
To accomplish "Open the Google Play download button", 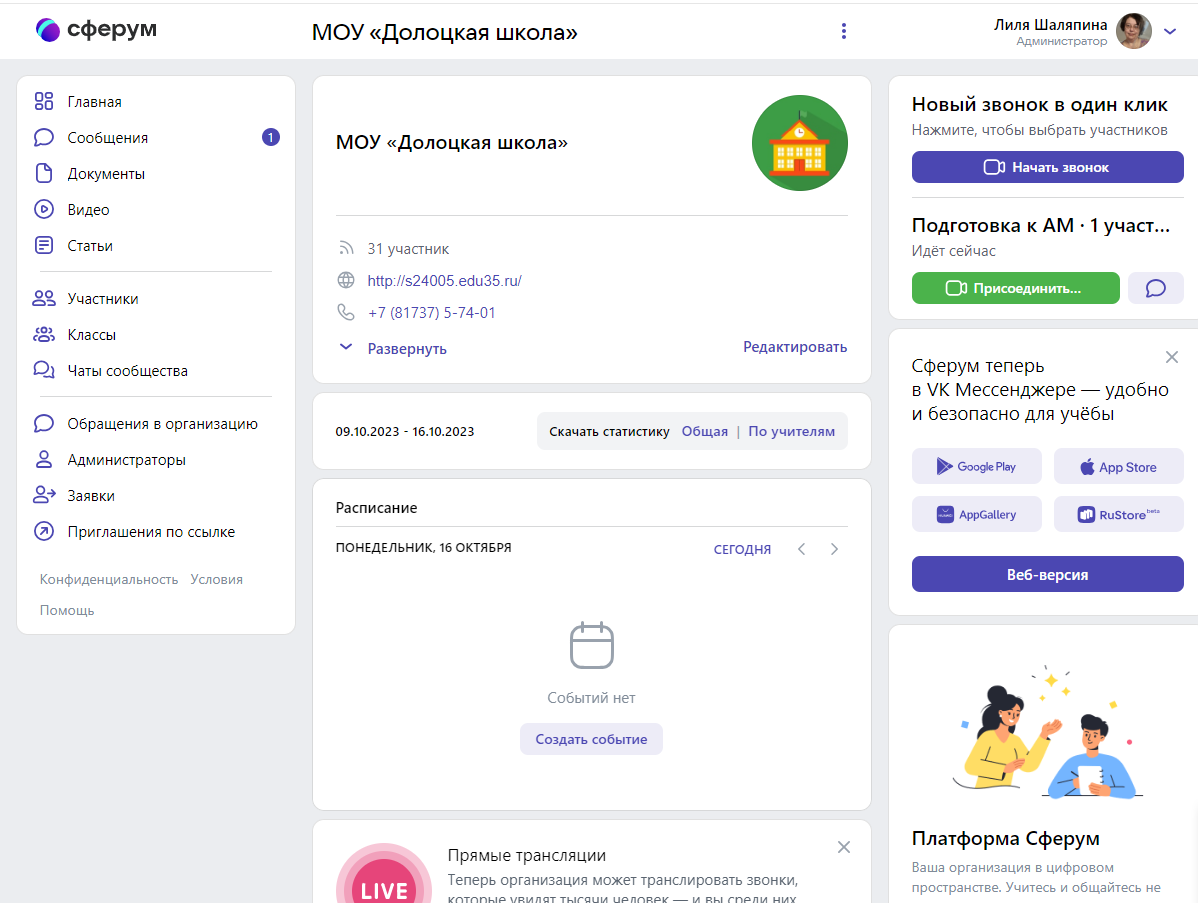I will [x=976, y=466].
